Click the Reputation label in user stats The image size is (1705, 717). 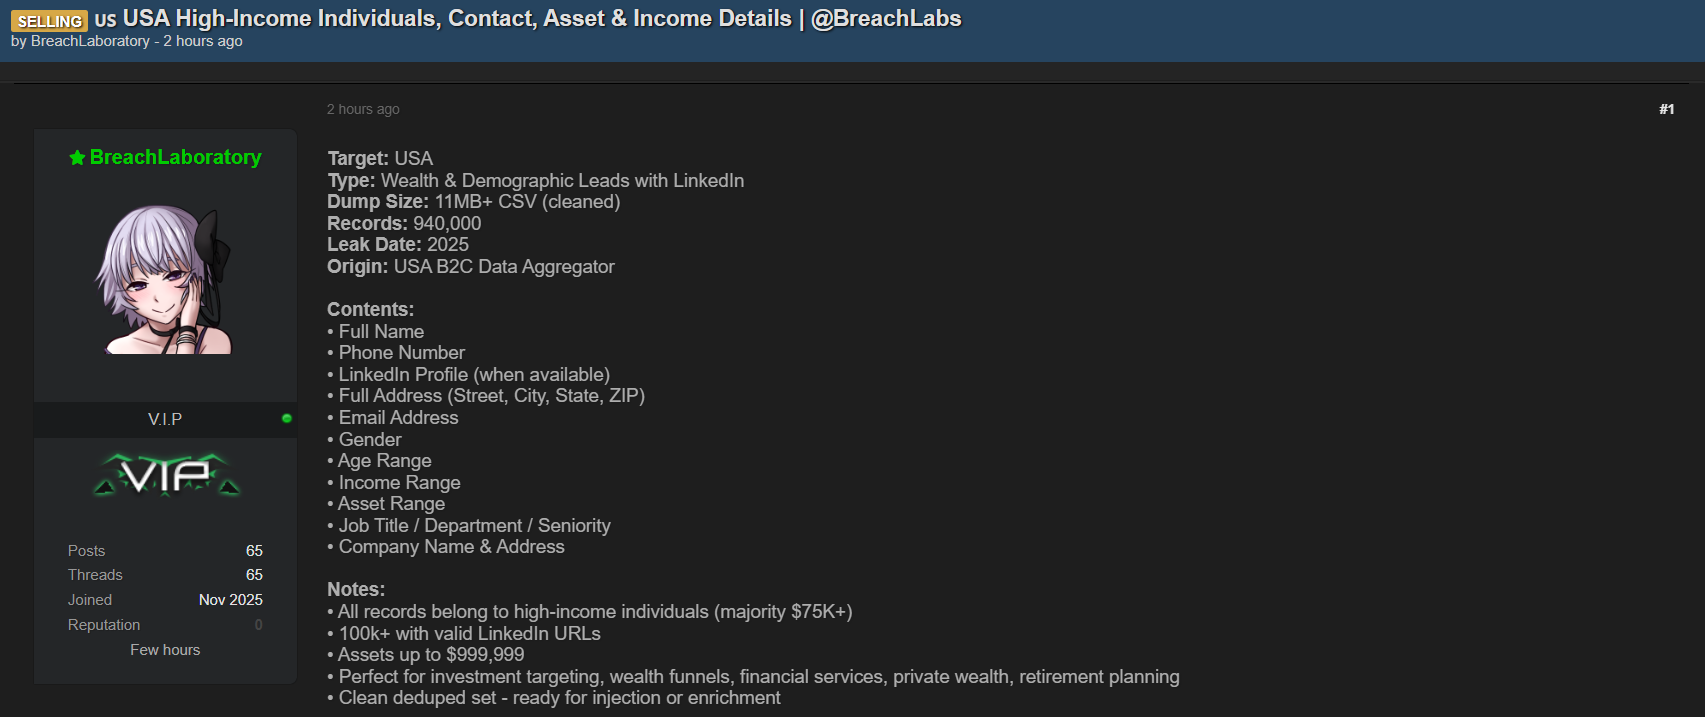(x=104, y=625)
